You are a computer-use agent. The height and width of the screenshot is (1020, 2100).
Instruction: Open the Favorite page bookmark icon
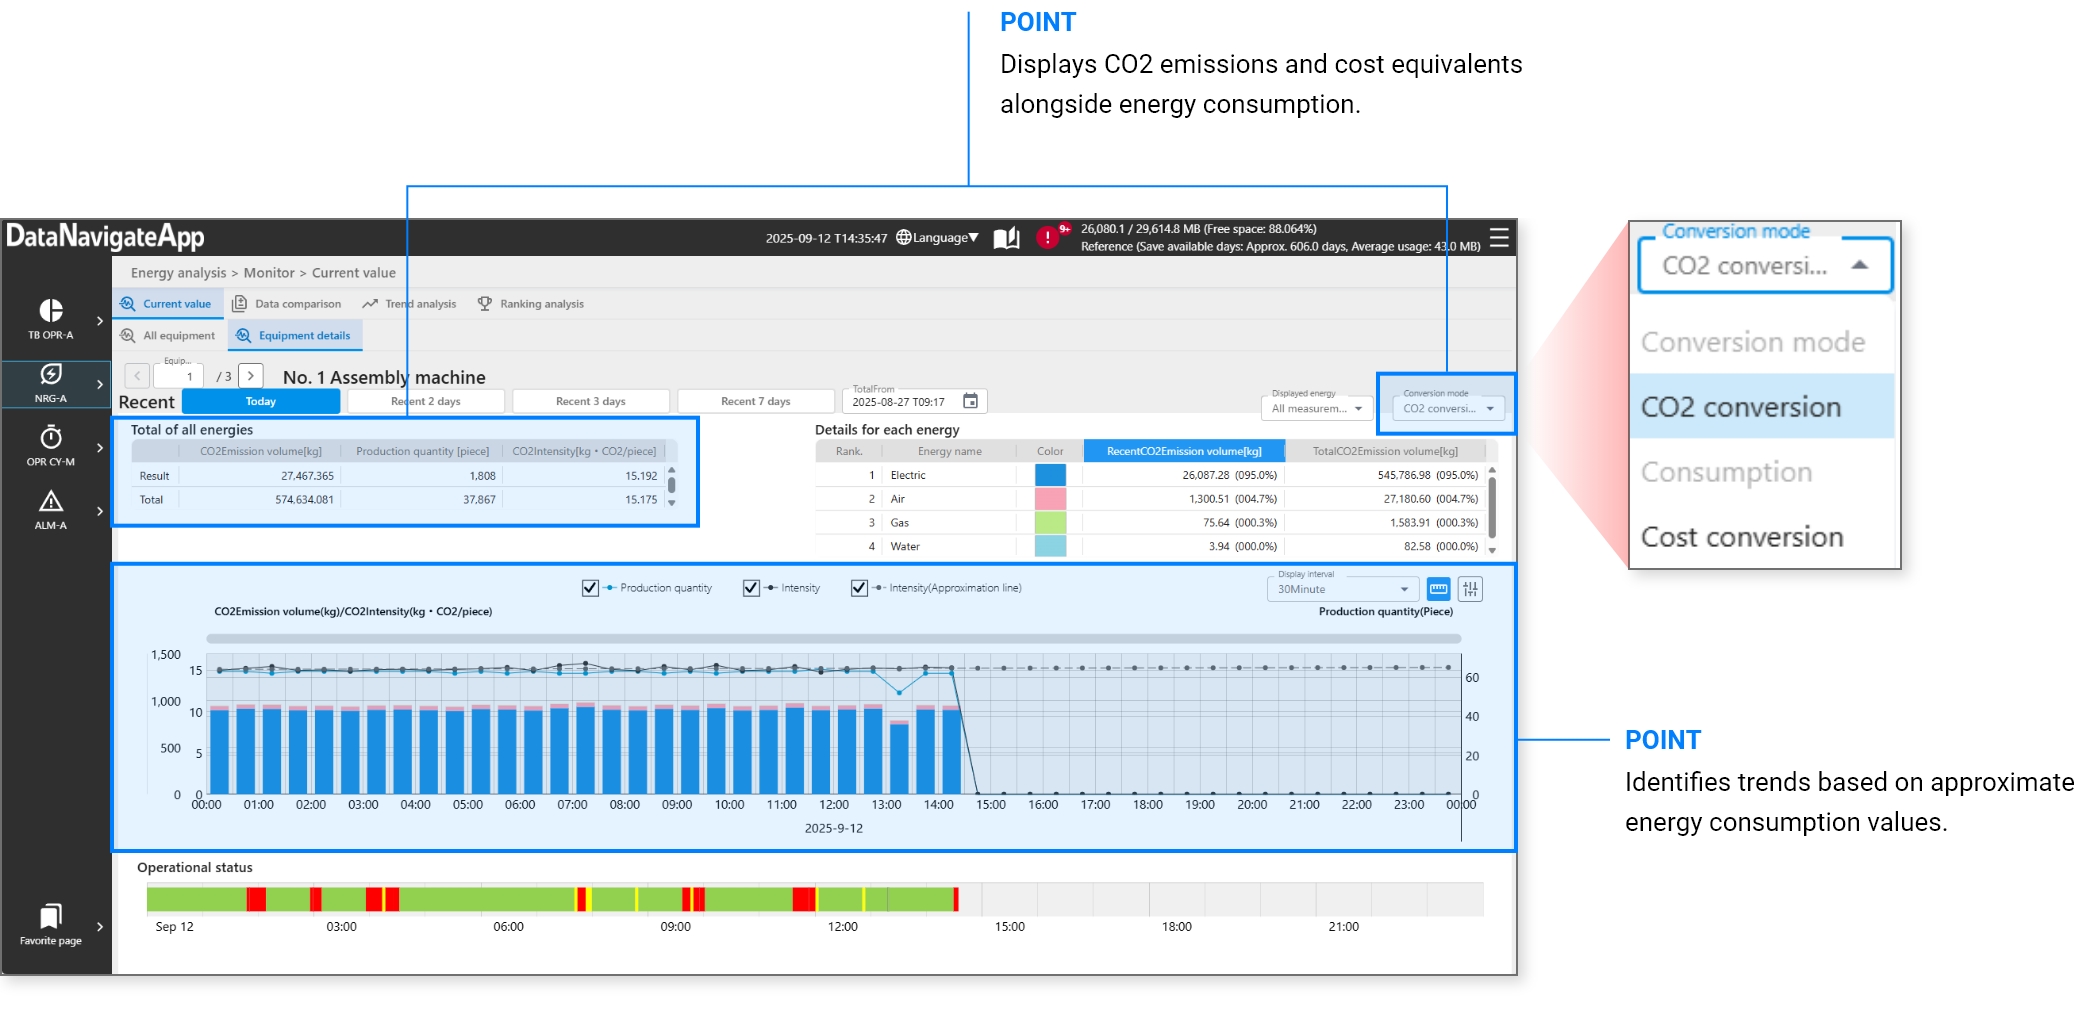click(x=51, y=916)
